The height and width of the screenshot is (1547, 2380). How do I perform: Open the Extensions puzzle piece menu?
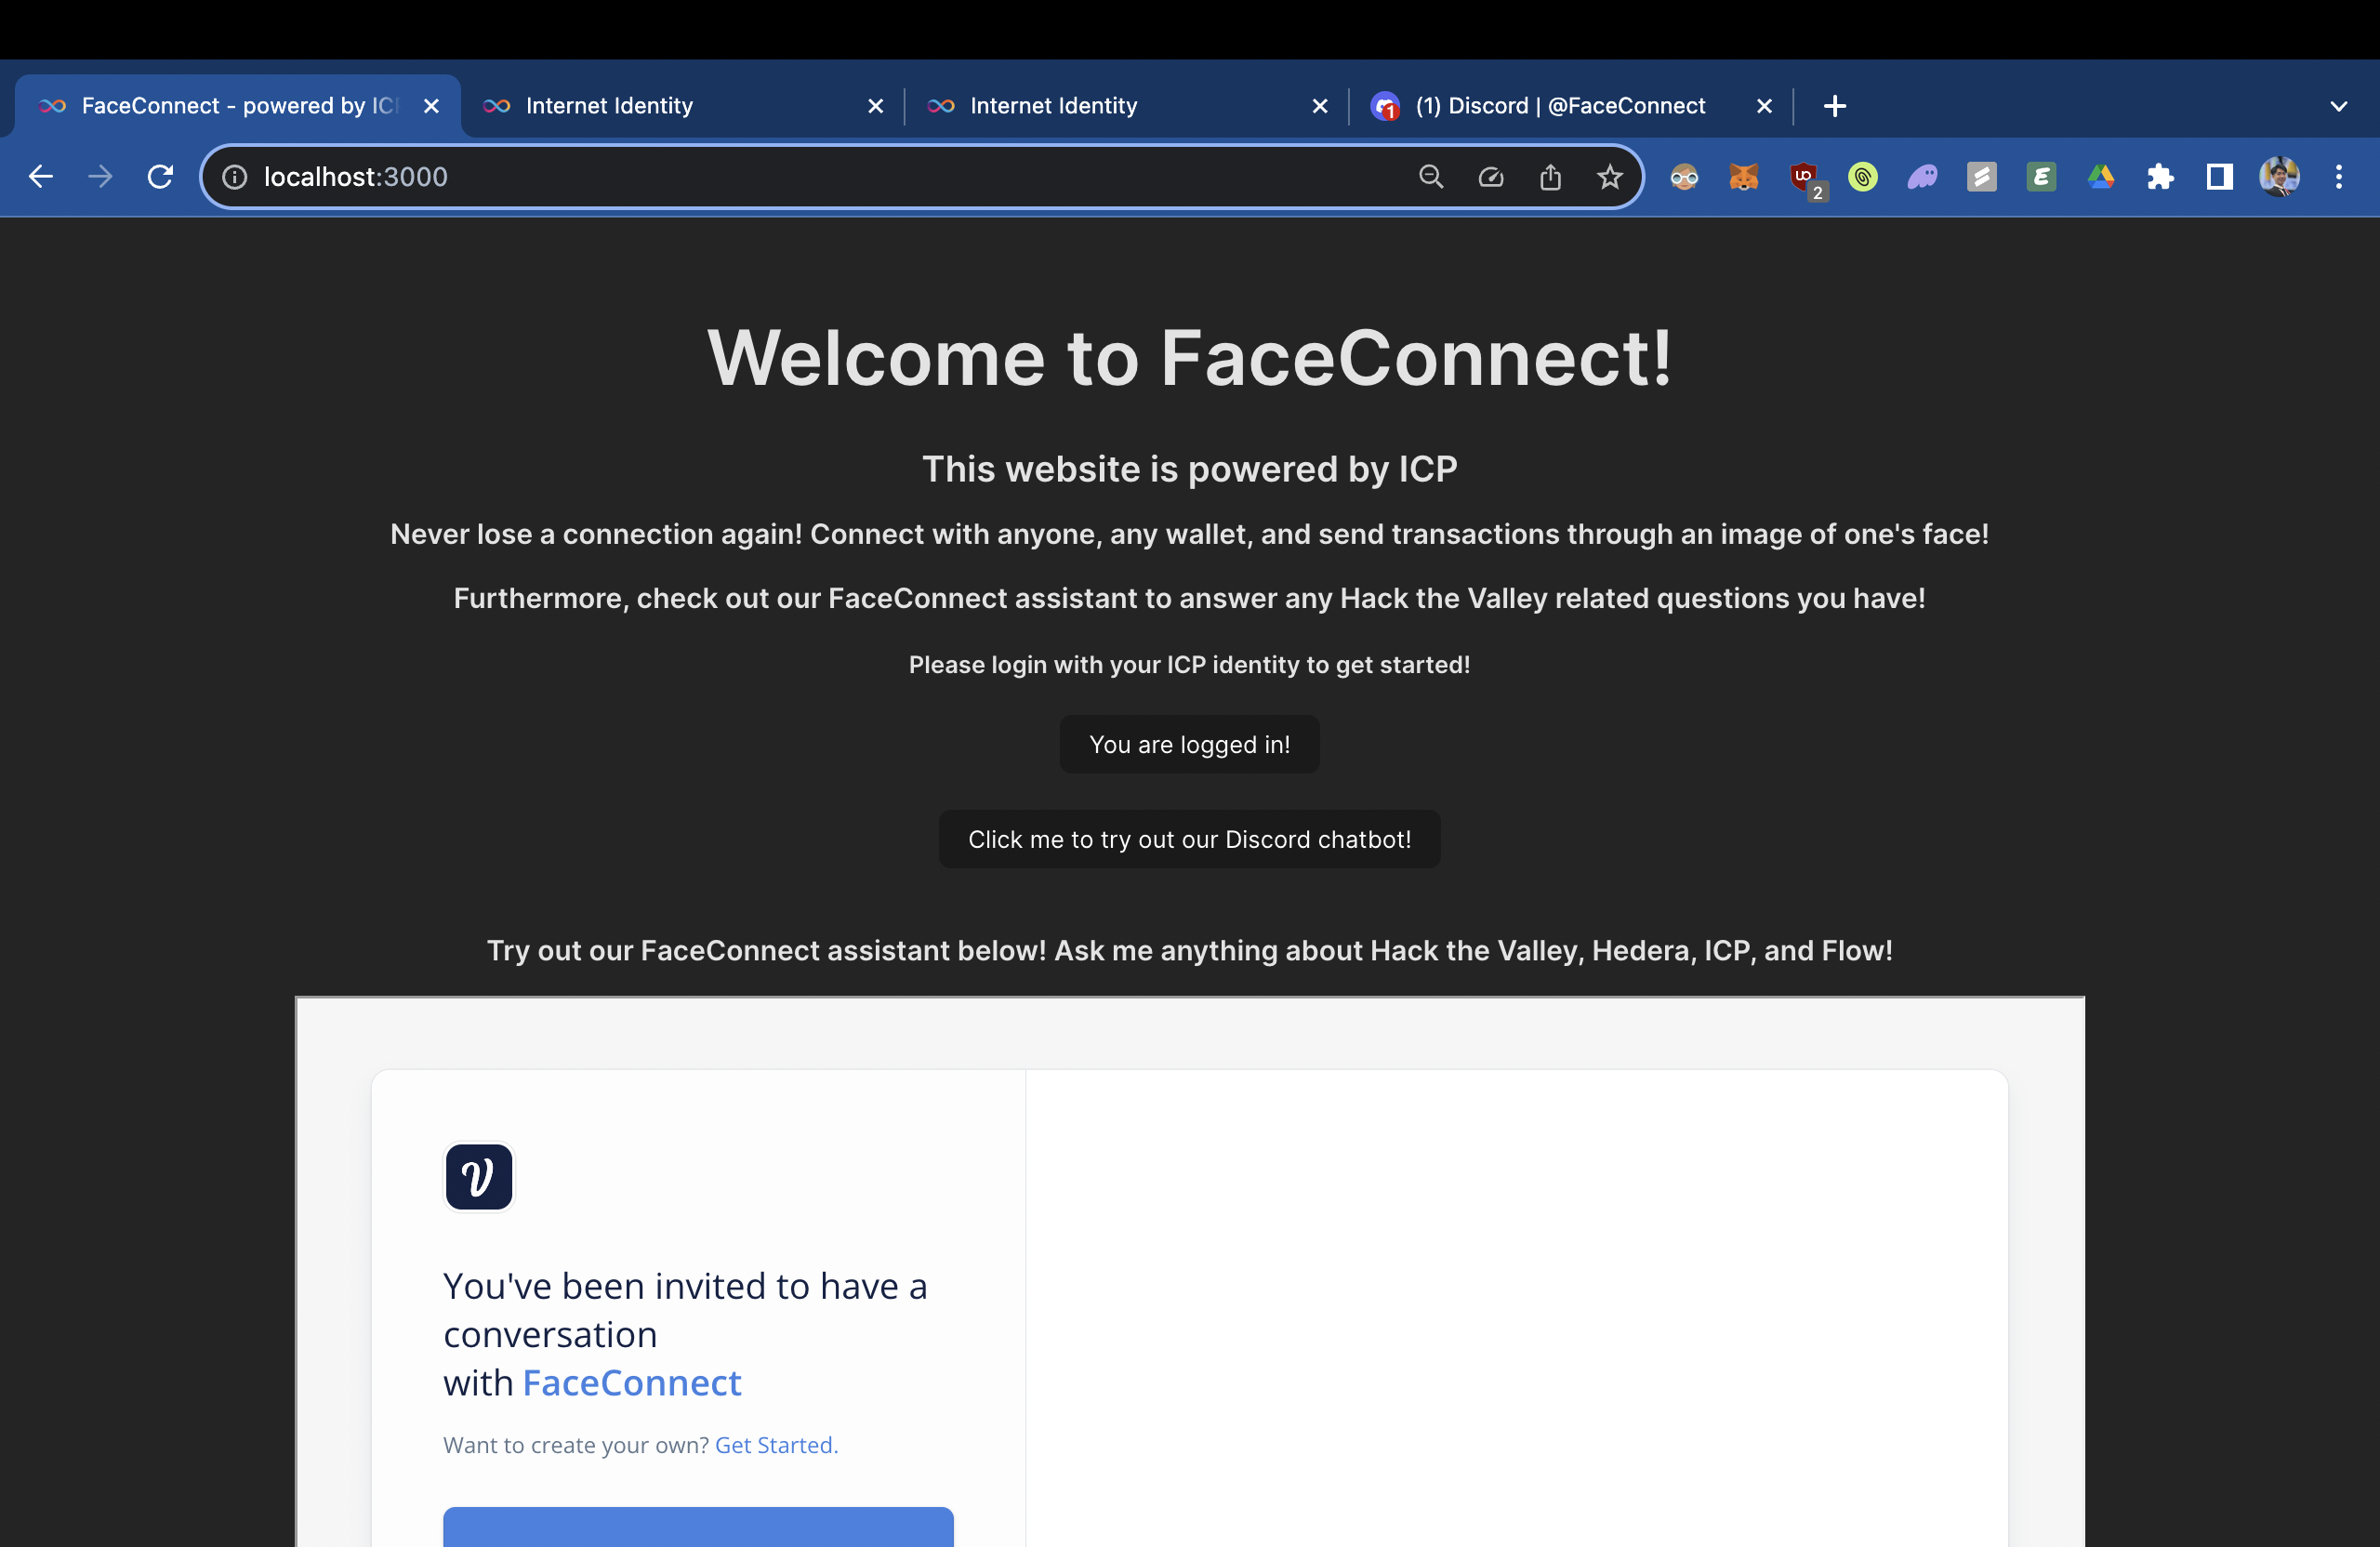pyautogui.click(x=2160, y=177)
